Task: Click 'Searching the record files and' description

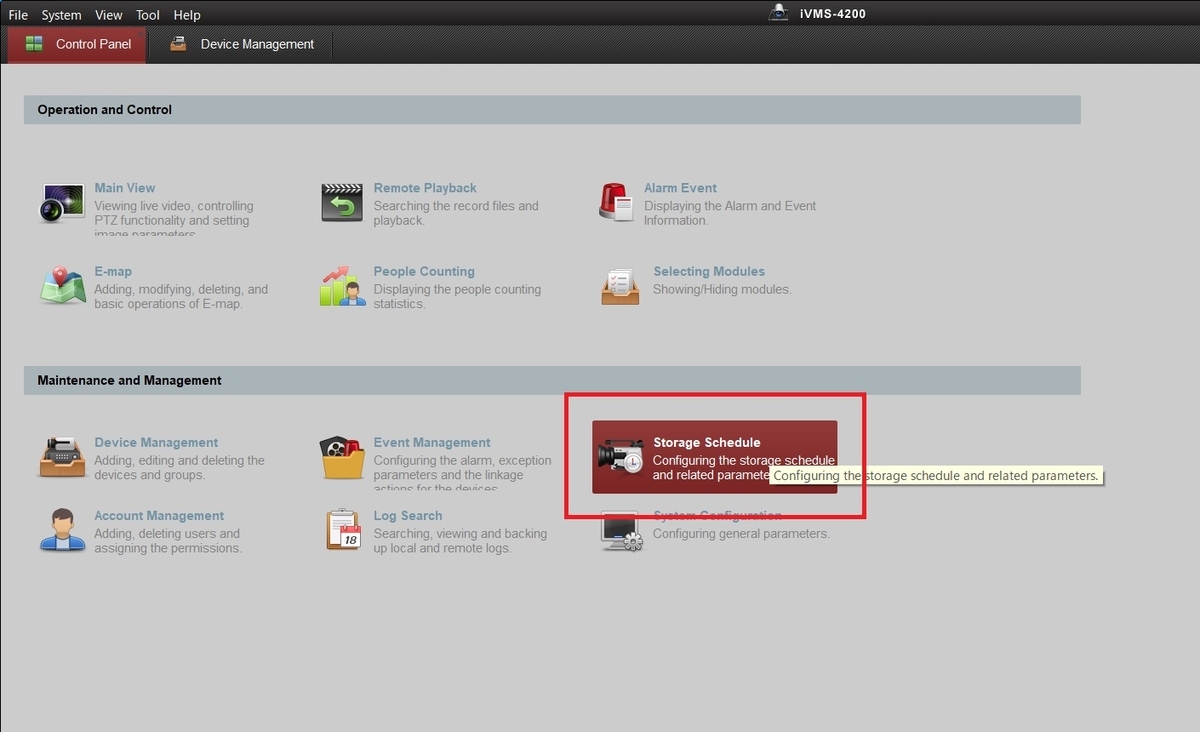Action: (456, 206)
